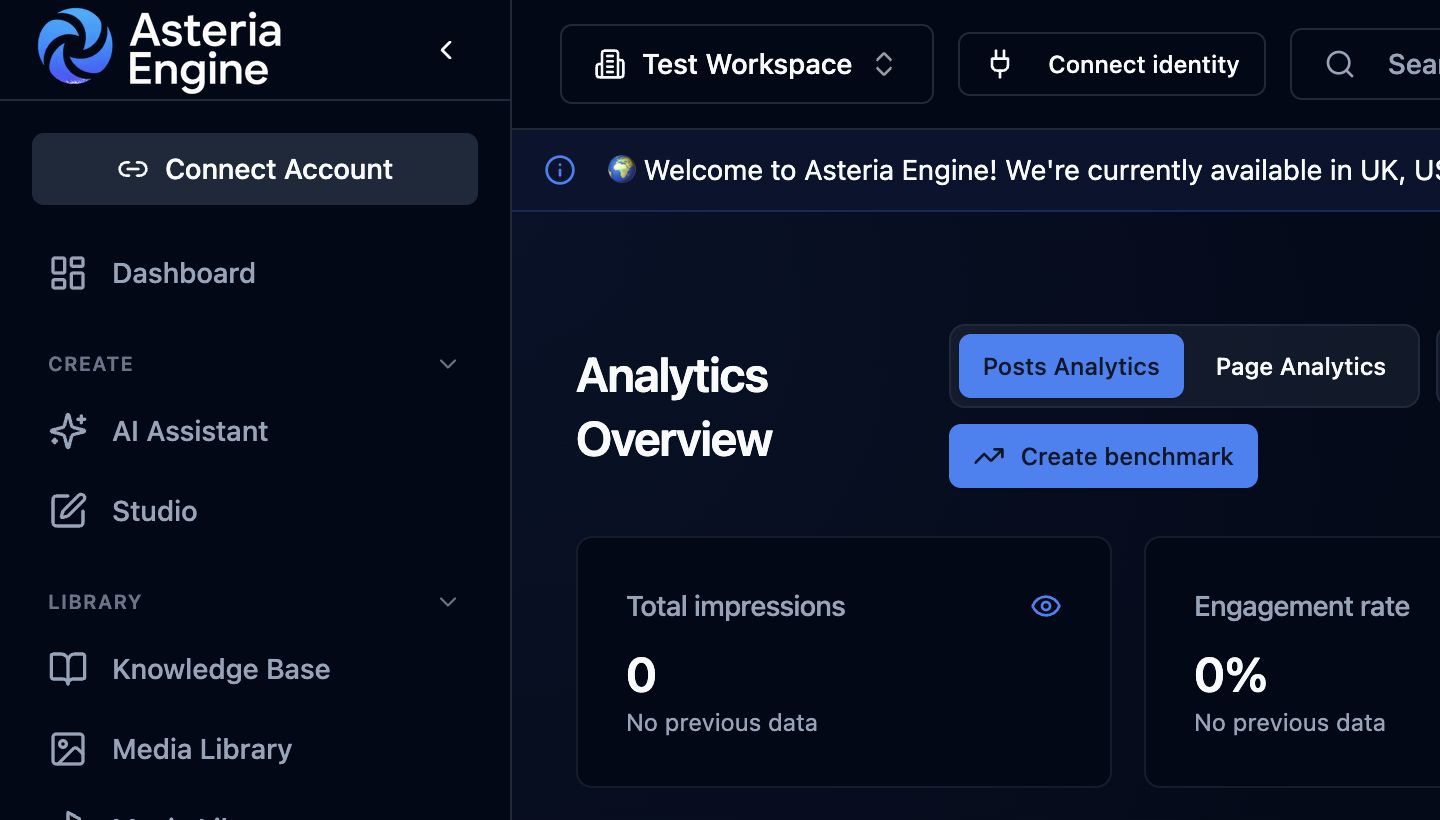This screenshot has height=820, width=1440.
Task: Click the info circle icon in the welcome banner
Action: point(560,170)
